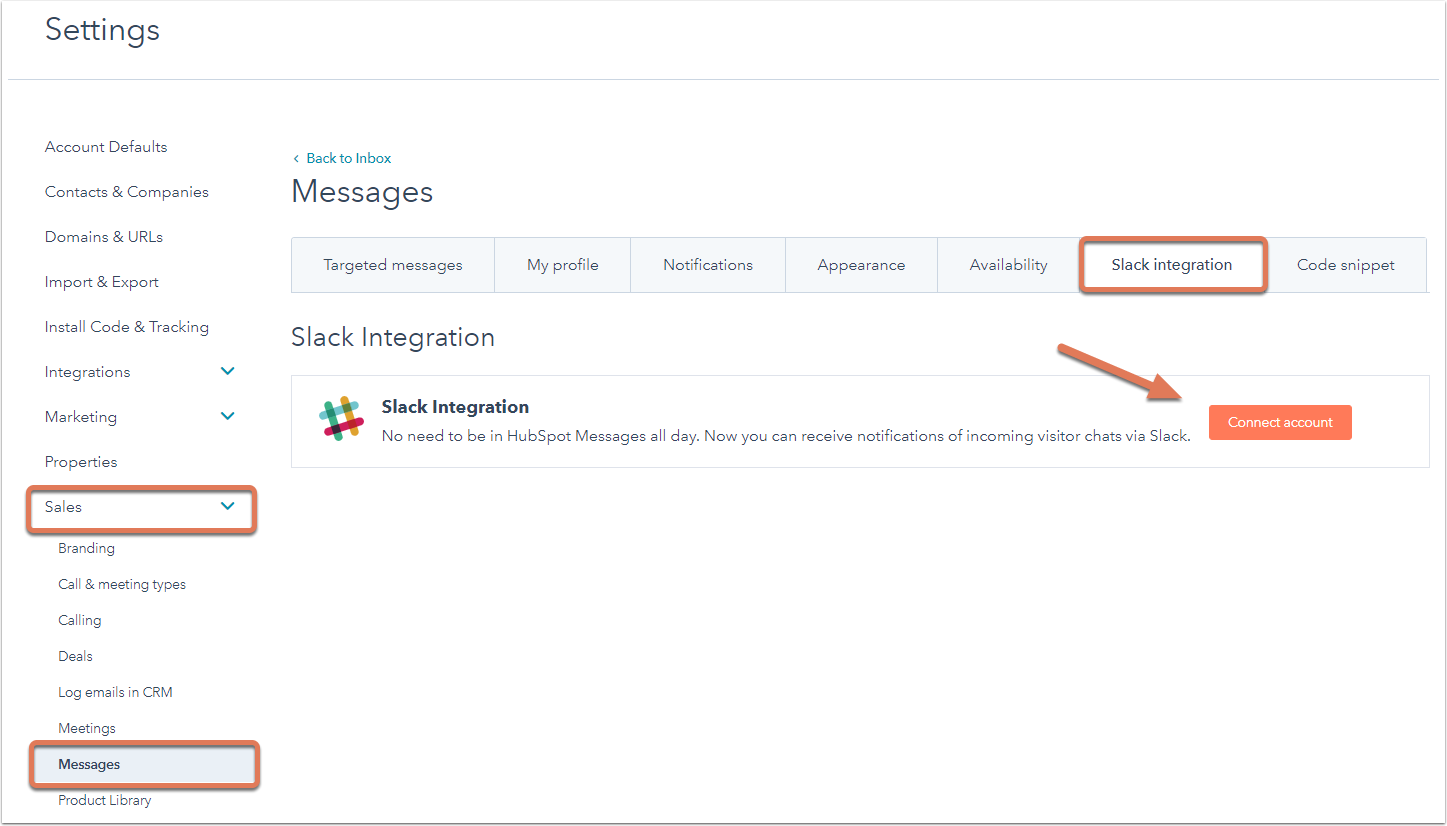This screenshot has width=1447, height=826.
Task: Click the Marketing sidebar label
Action: [x=81, y=417]
